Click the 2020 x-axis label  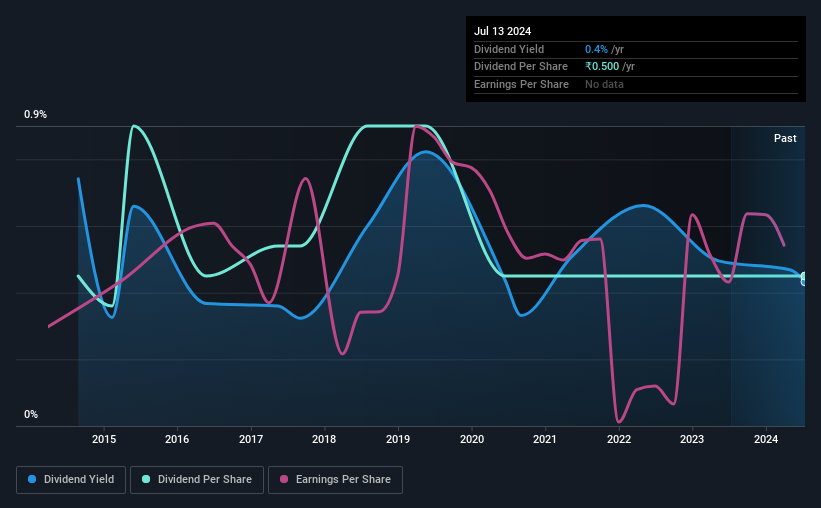point(472,439)
